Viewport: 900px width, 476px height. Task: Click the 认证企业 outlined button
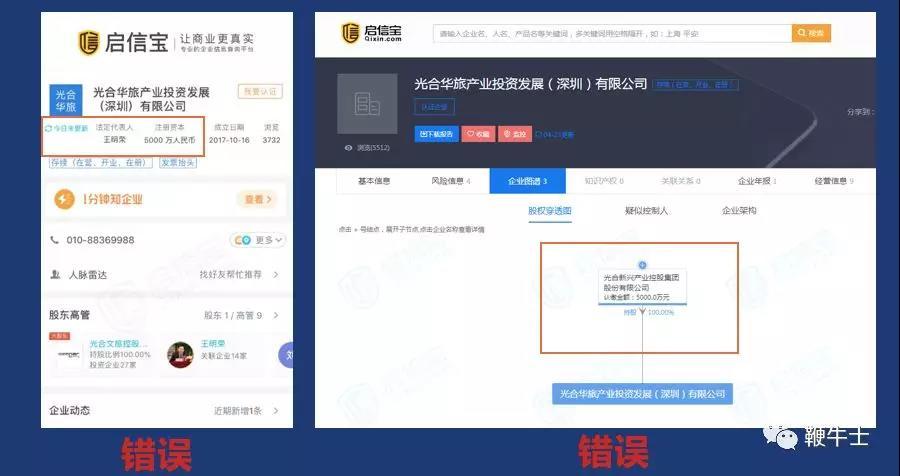pyautogui.click(x=435, y=107)
